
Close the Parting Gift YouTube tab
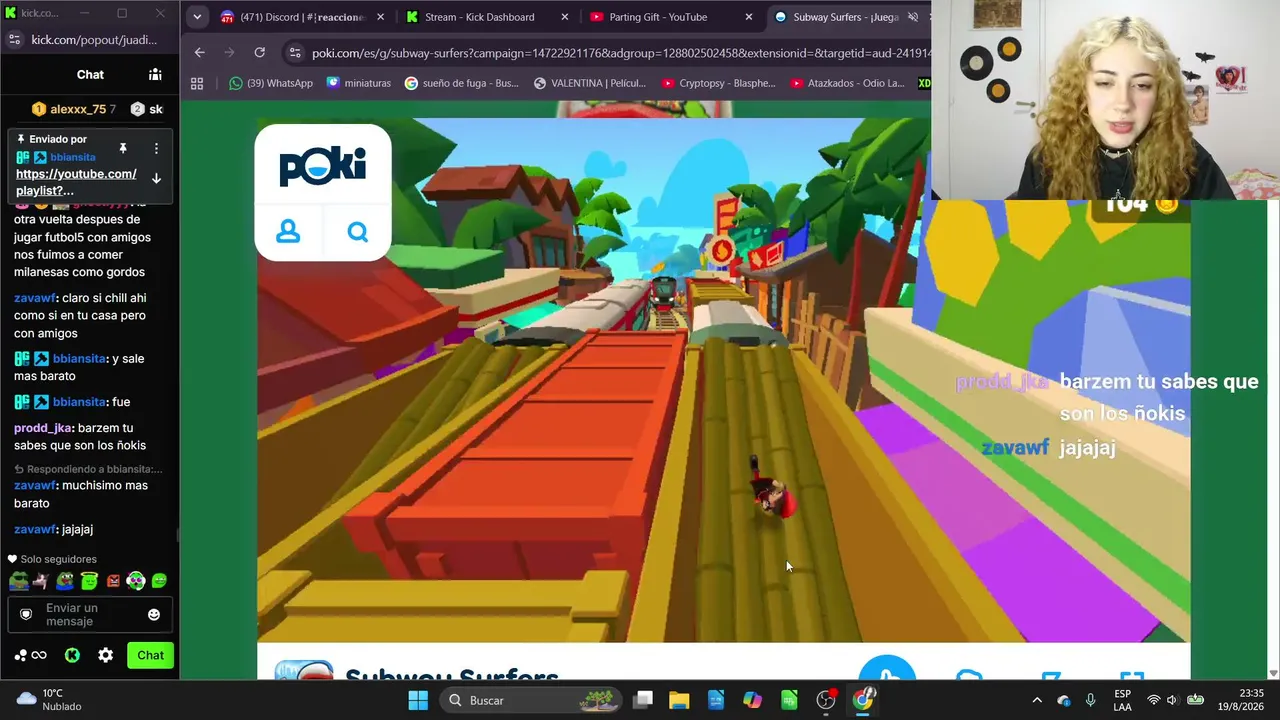749,17
